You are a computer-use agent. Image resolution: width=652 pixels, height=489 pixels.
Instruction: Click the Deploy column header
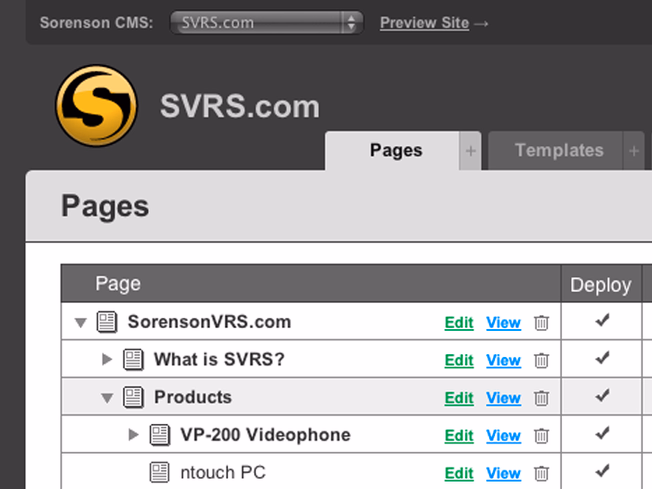[601, 285]
